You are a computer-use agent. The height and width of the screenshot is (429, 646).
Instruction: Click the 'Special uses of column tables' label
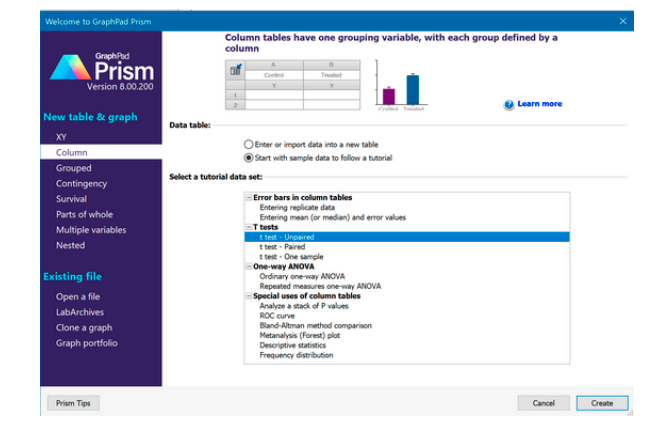click(x=307, y=296)
